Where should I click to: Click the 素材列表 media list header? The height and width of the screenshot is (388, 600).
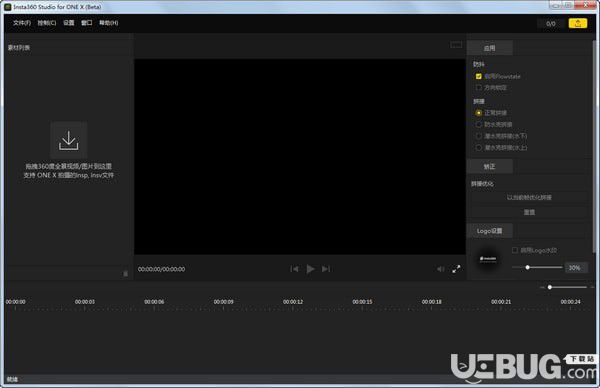pos(19,47)
